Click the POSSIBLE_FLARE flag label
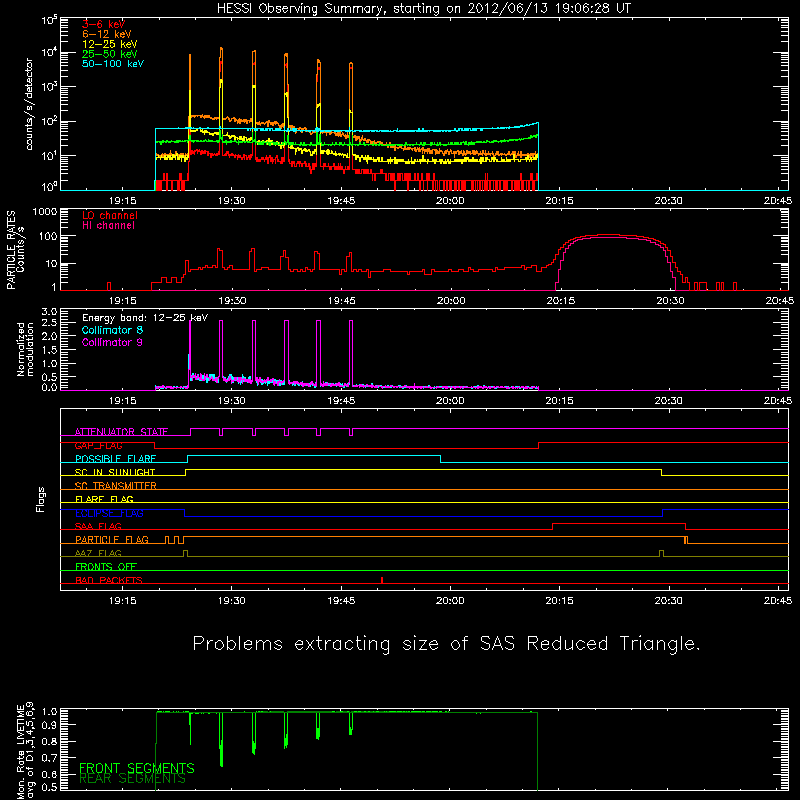 [x=115, y=459]
